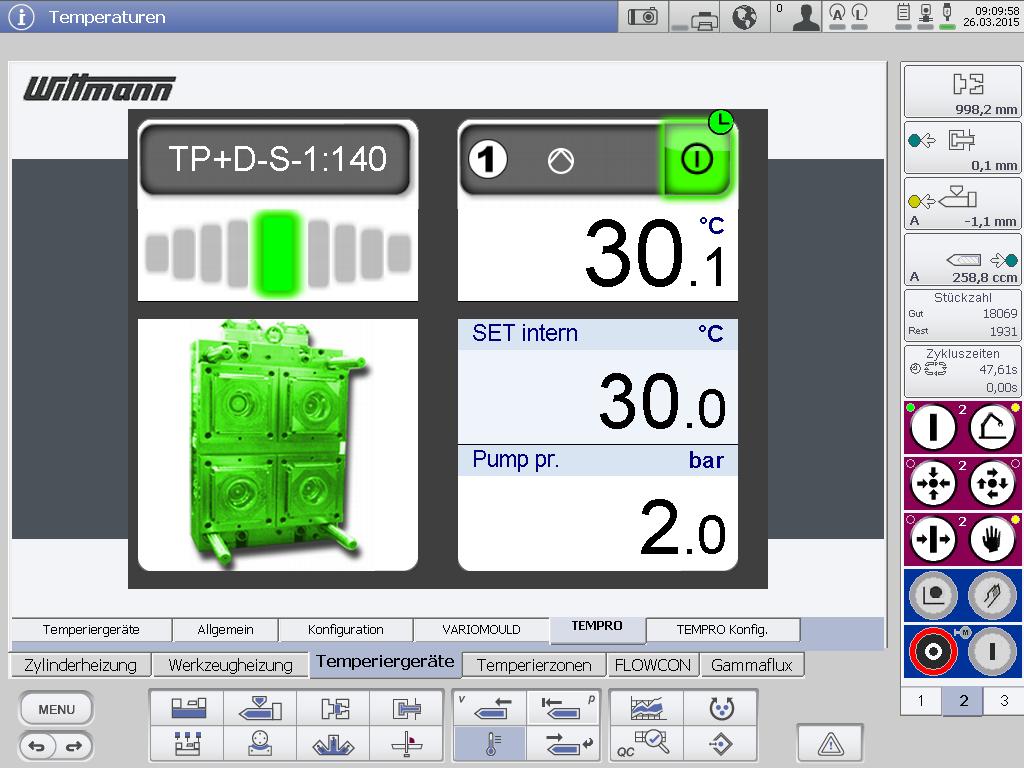Open core pull icon in bottom toolbar
Viewport: 1024px width, 768px height.
[187, 743]
